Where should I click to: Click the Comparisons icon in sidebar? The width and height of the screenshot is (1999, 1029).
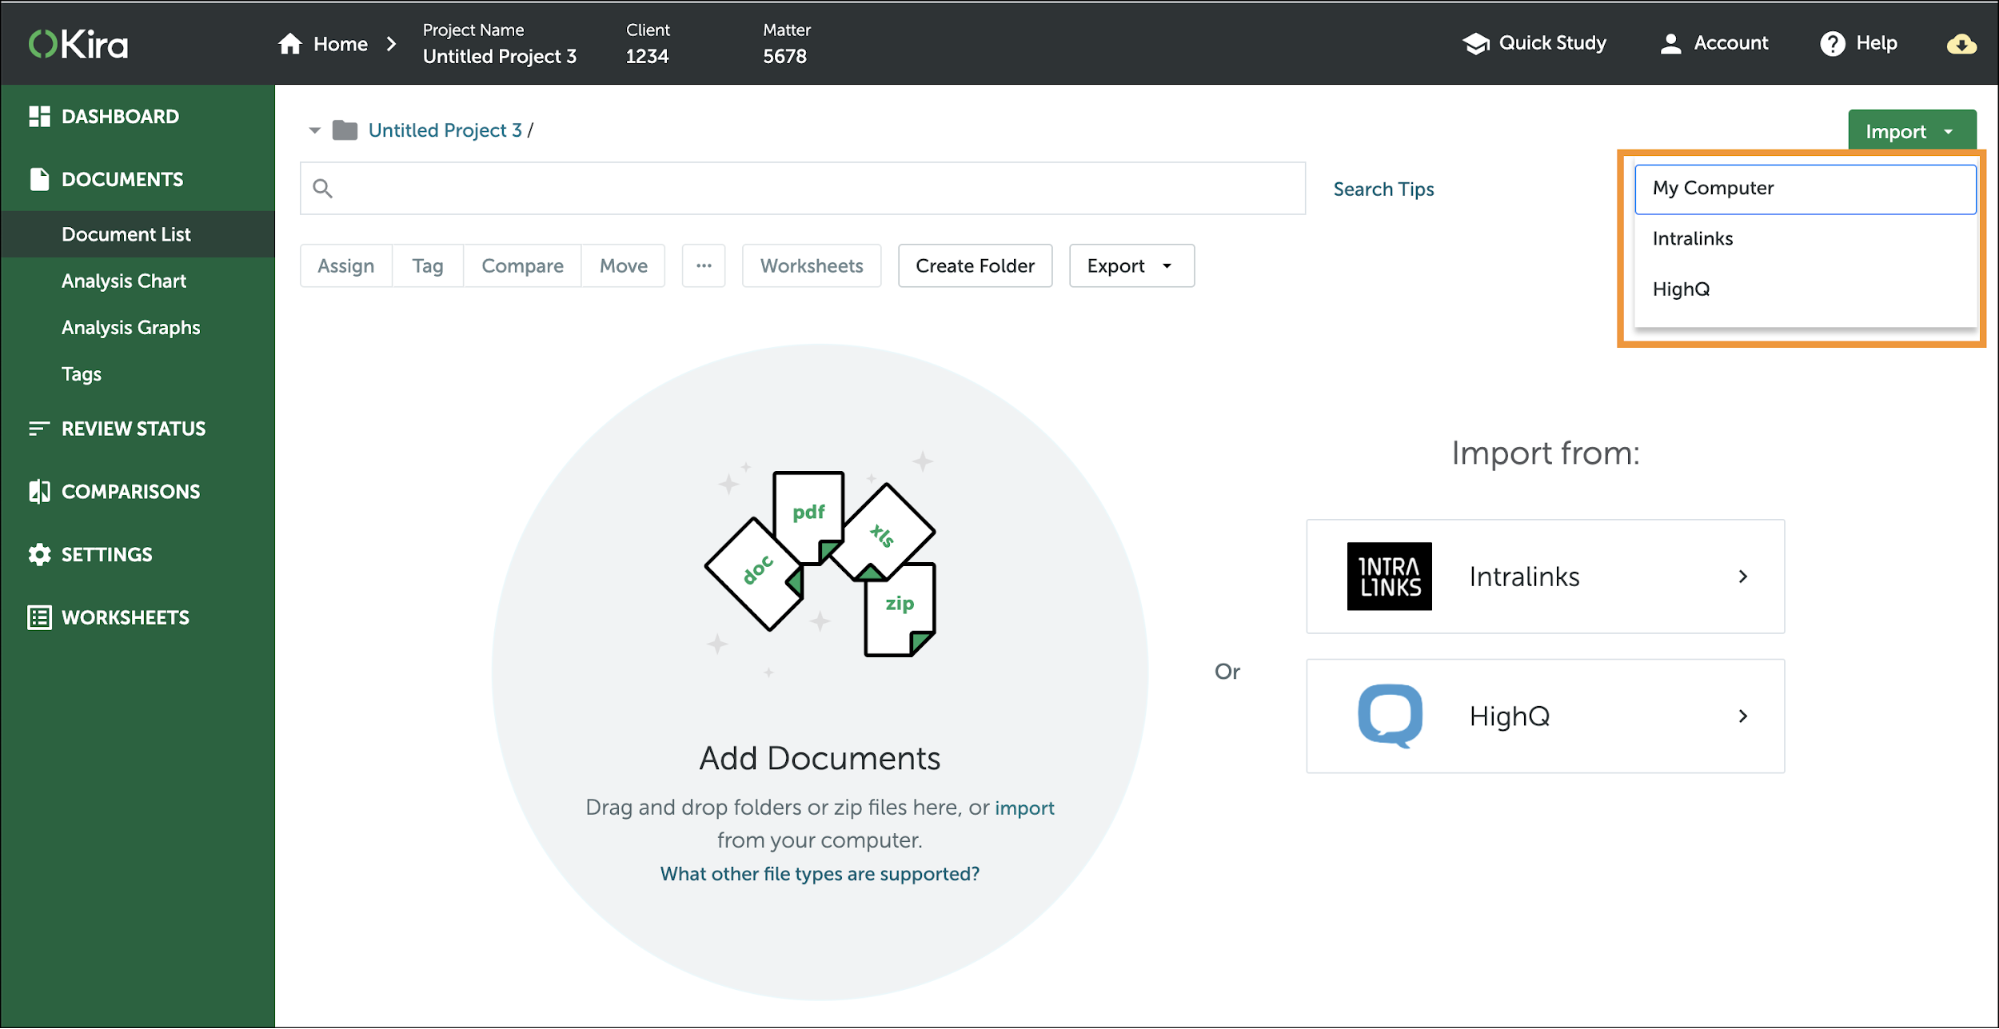click(39, 491)
